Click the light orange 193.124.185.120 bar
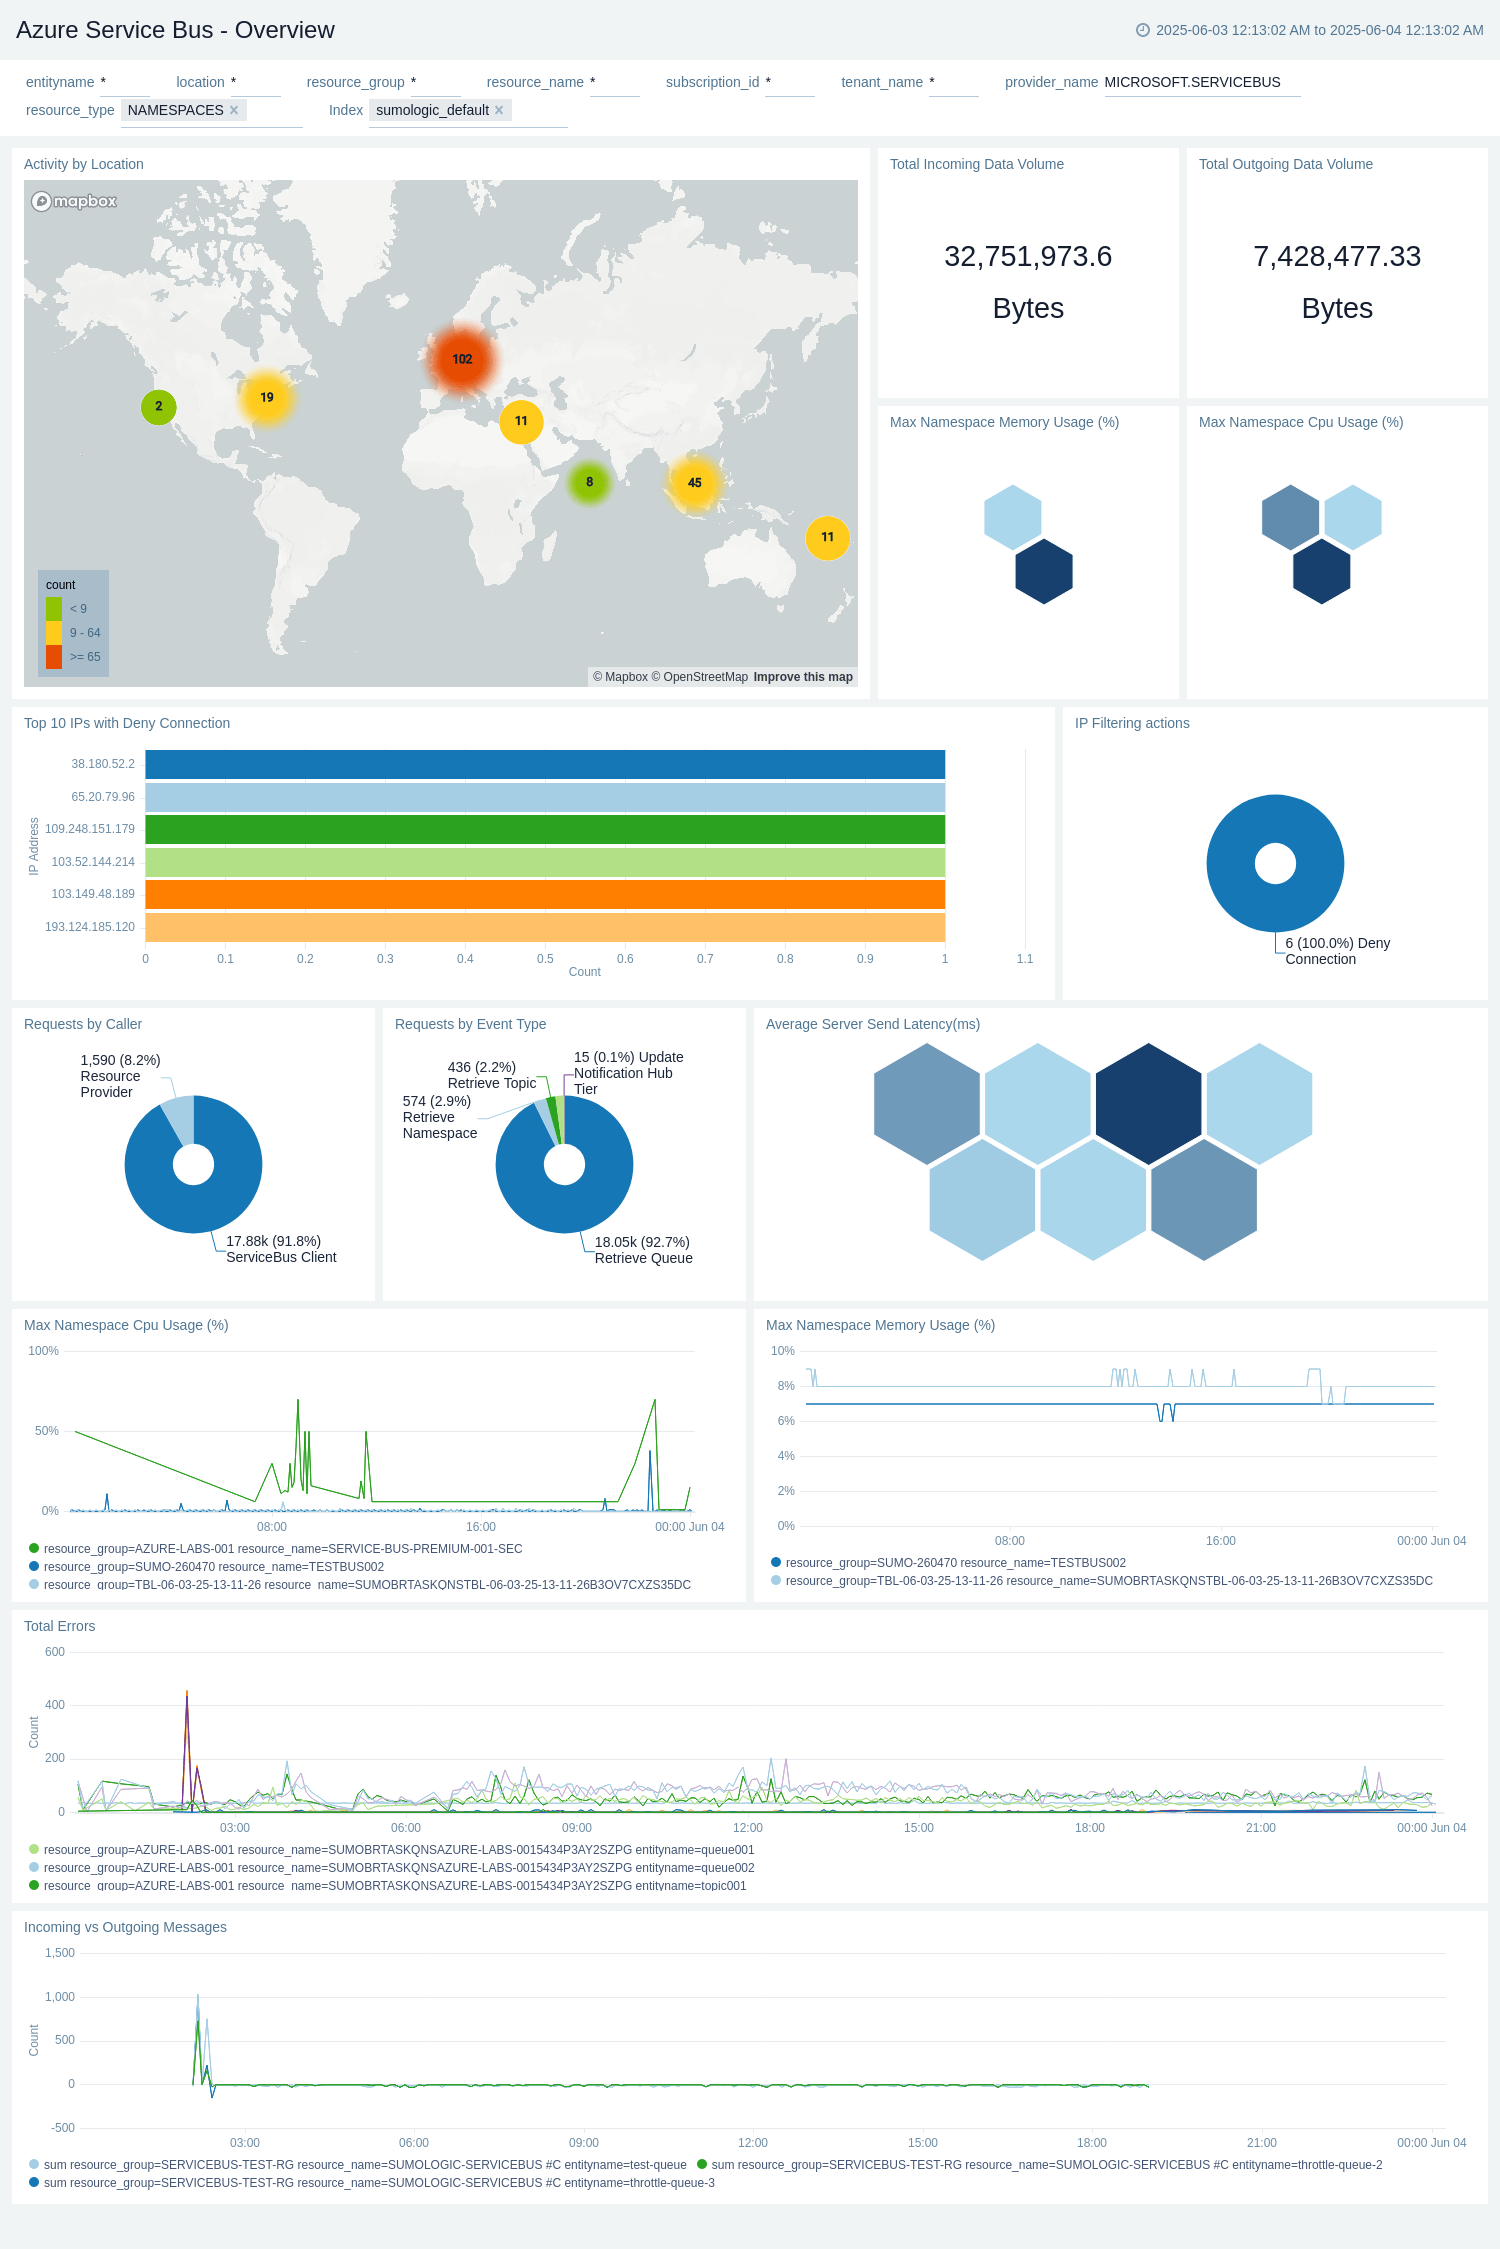 point(545,927)
